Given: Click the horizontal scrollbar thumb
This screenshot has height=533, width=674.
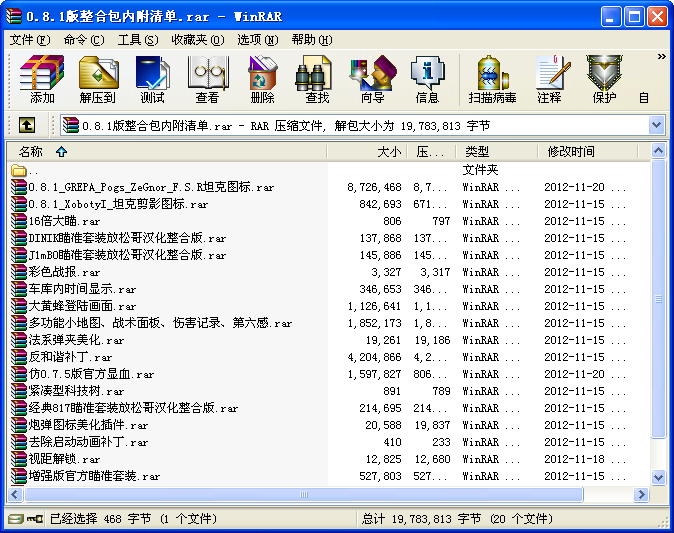Looking at the screenshot, I should [304, 494].
